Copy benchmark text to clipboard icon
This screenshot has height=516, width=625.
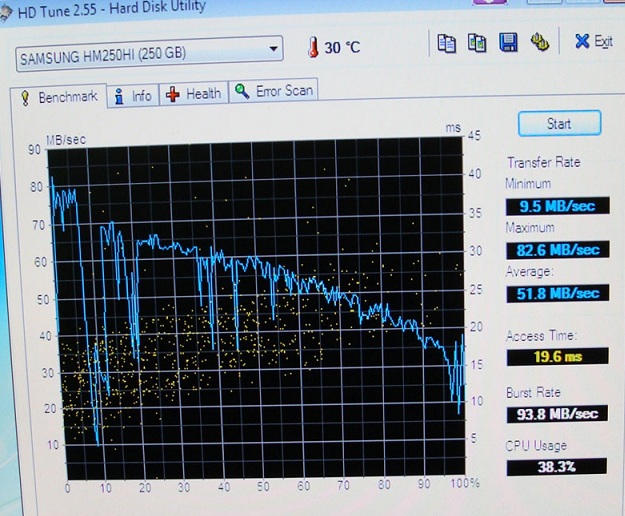[x=446, y=43]
